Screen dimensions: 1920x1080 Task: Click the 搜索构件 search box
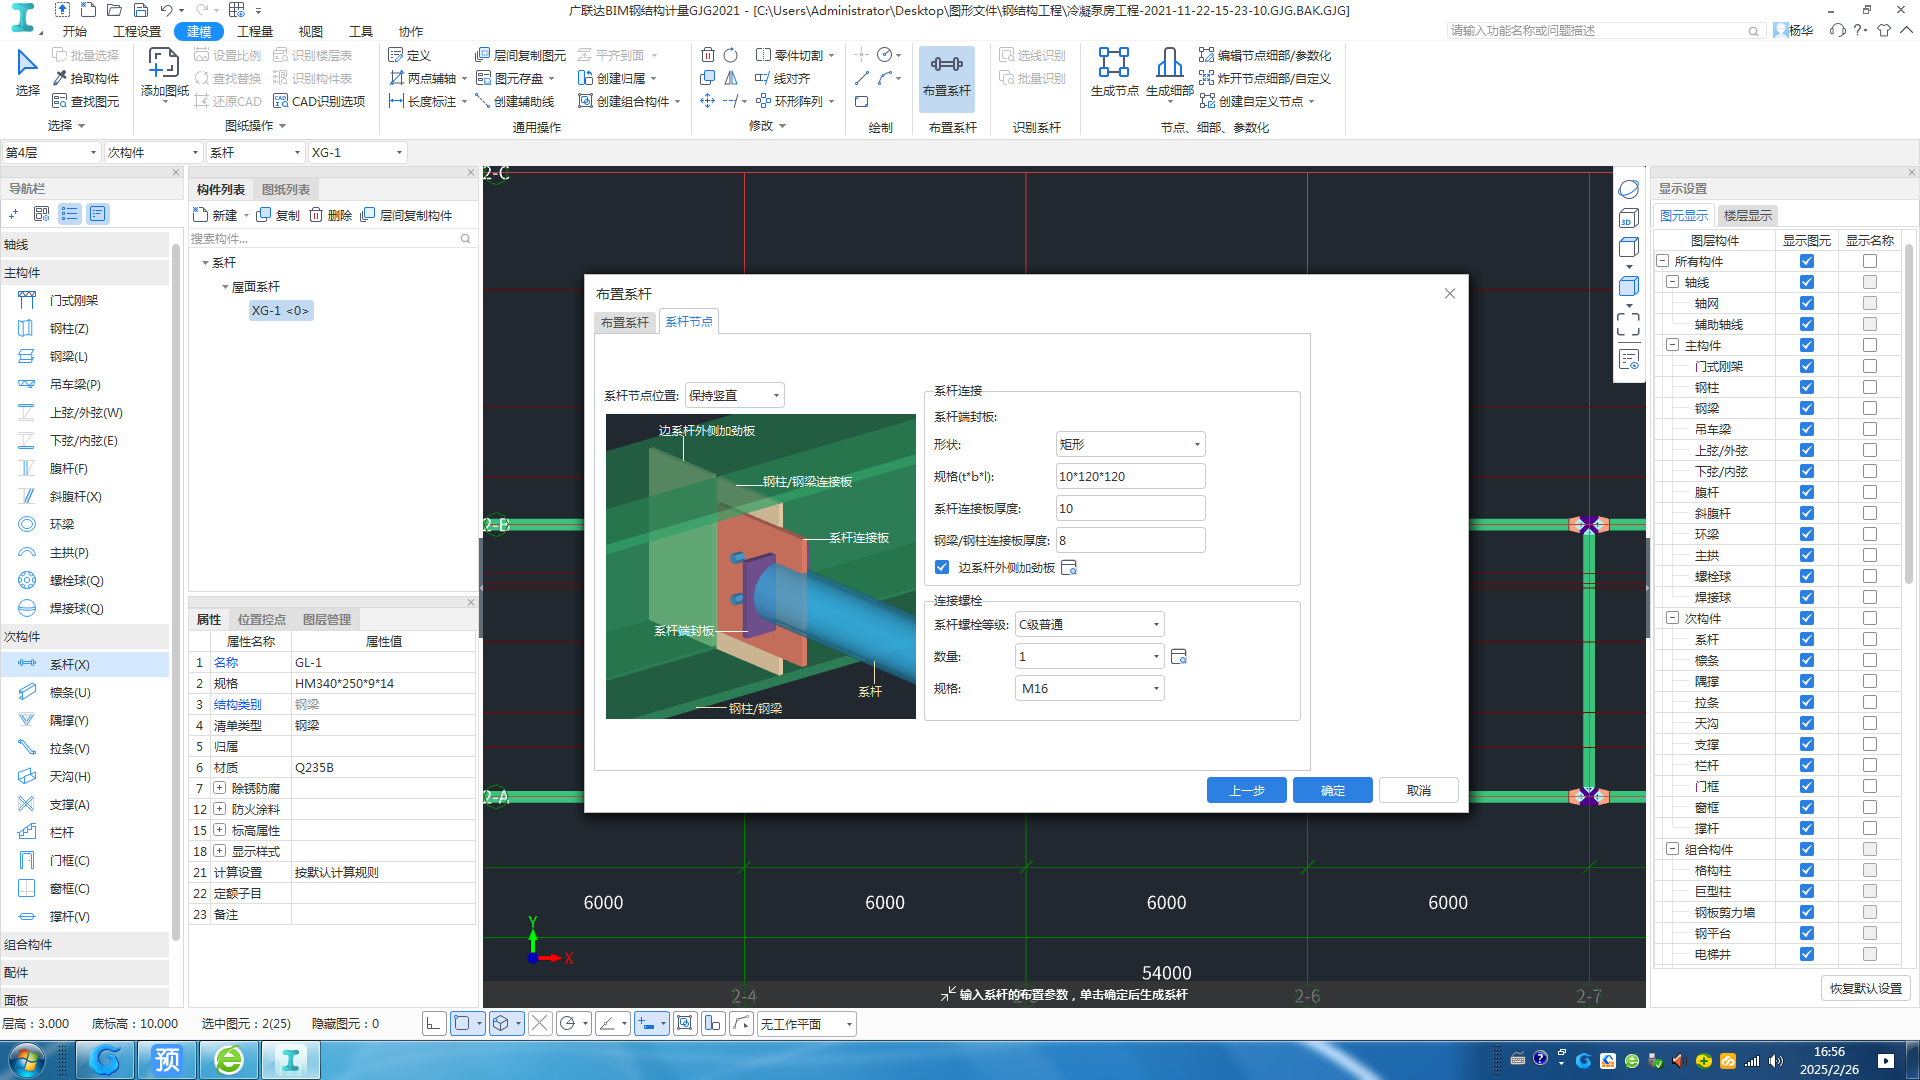point(330,239)
